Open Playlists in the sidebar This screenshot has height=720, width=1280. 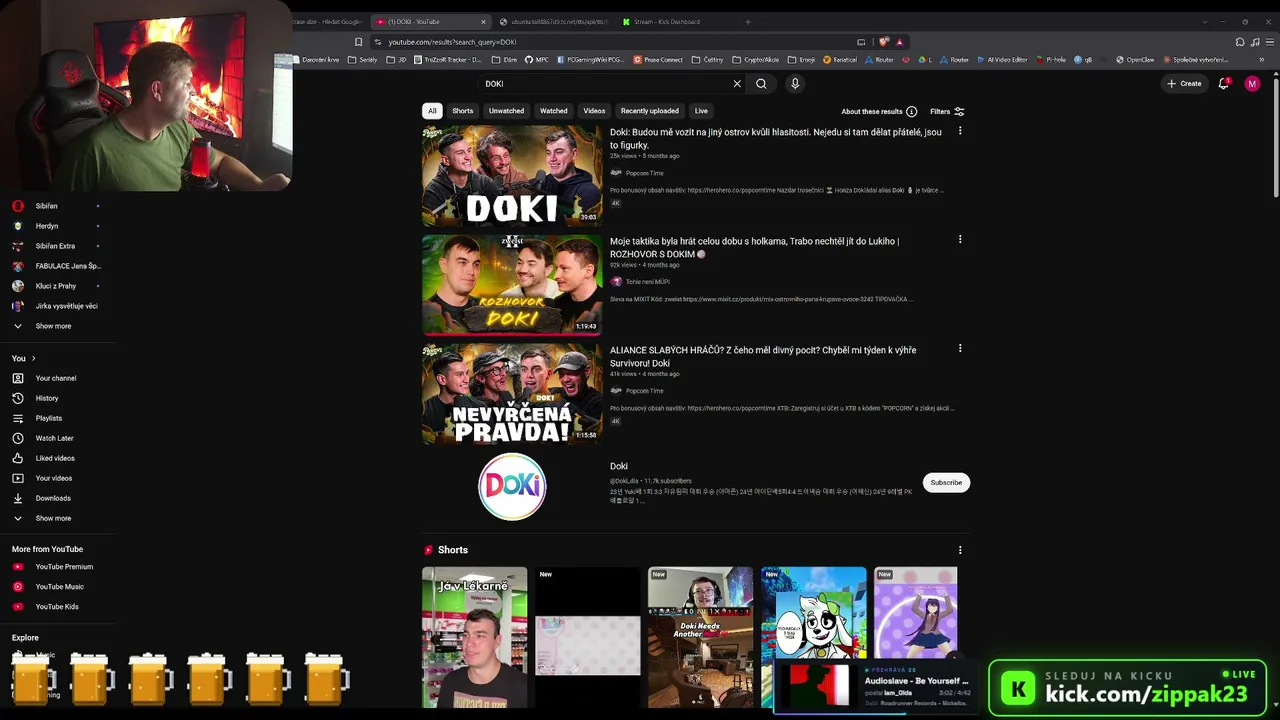[x=49, y=418]
